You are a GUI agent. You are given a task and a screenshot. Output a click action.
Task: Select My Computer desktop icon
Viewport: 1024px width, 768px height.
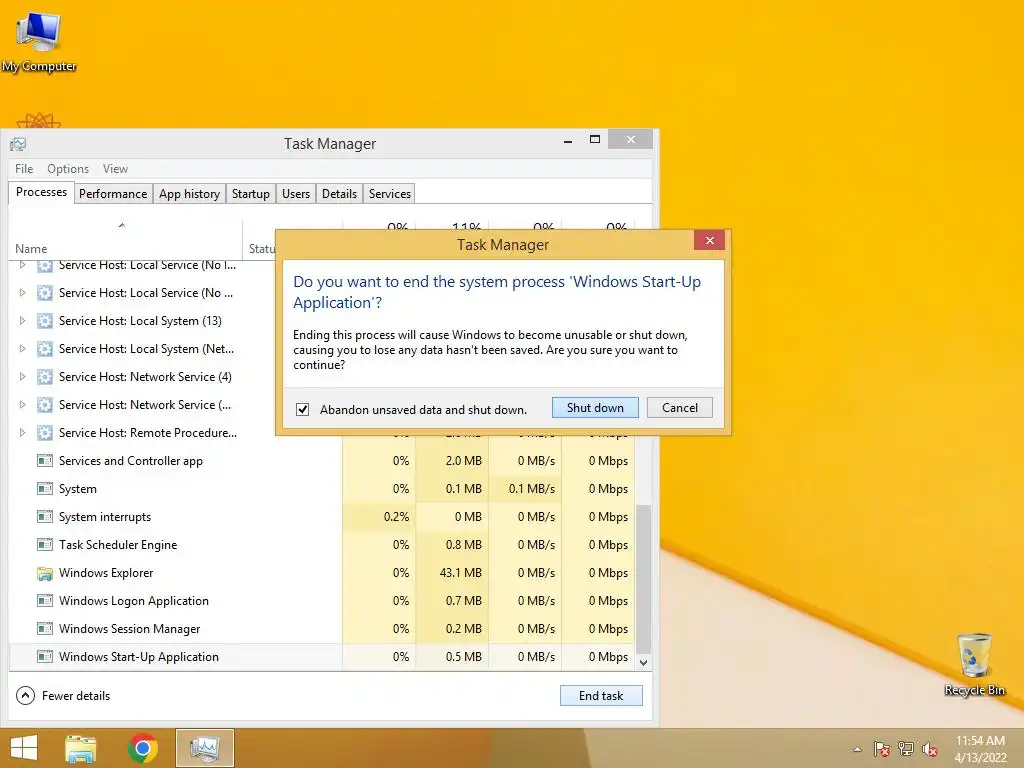click(39, 42)
